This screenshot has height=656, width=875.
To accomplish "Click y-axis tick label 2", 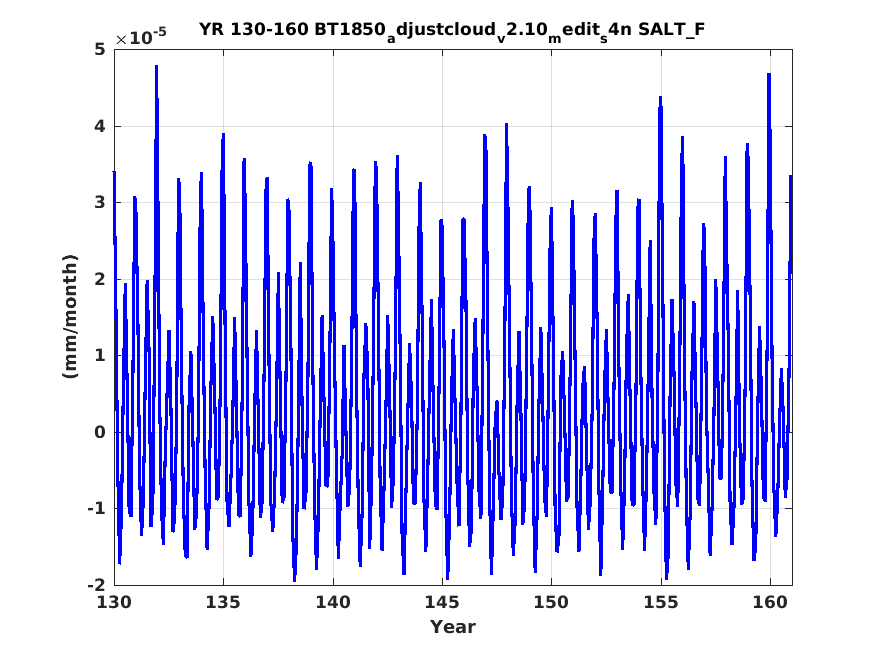I will pos(100,279).
